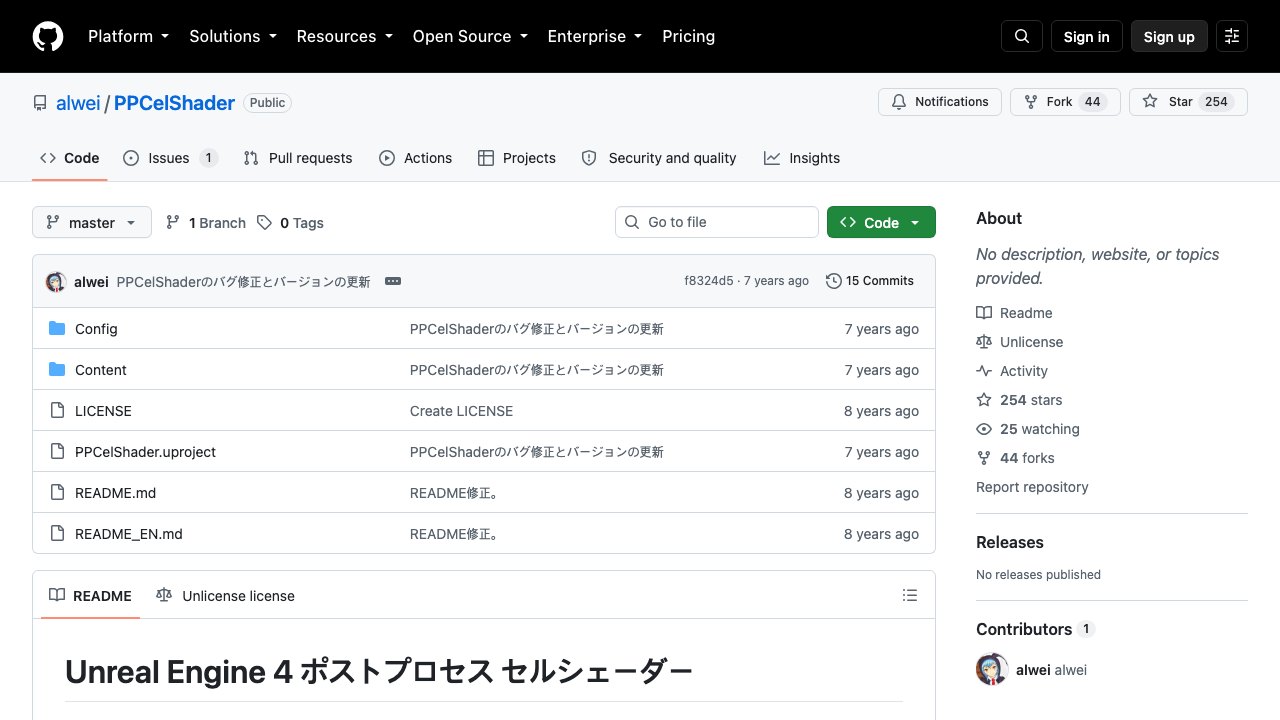This screenshot has width=1280, height=720.
Task: Star the PPCelShader repository
Action: [x=1188, y=102]
